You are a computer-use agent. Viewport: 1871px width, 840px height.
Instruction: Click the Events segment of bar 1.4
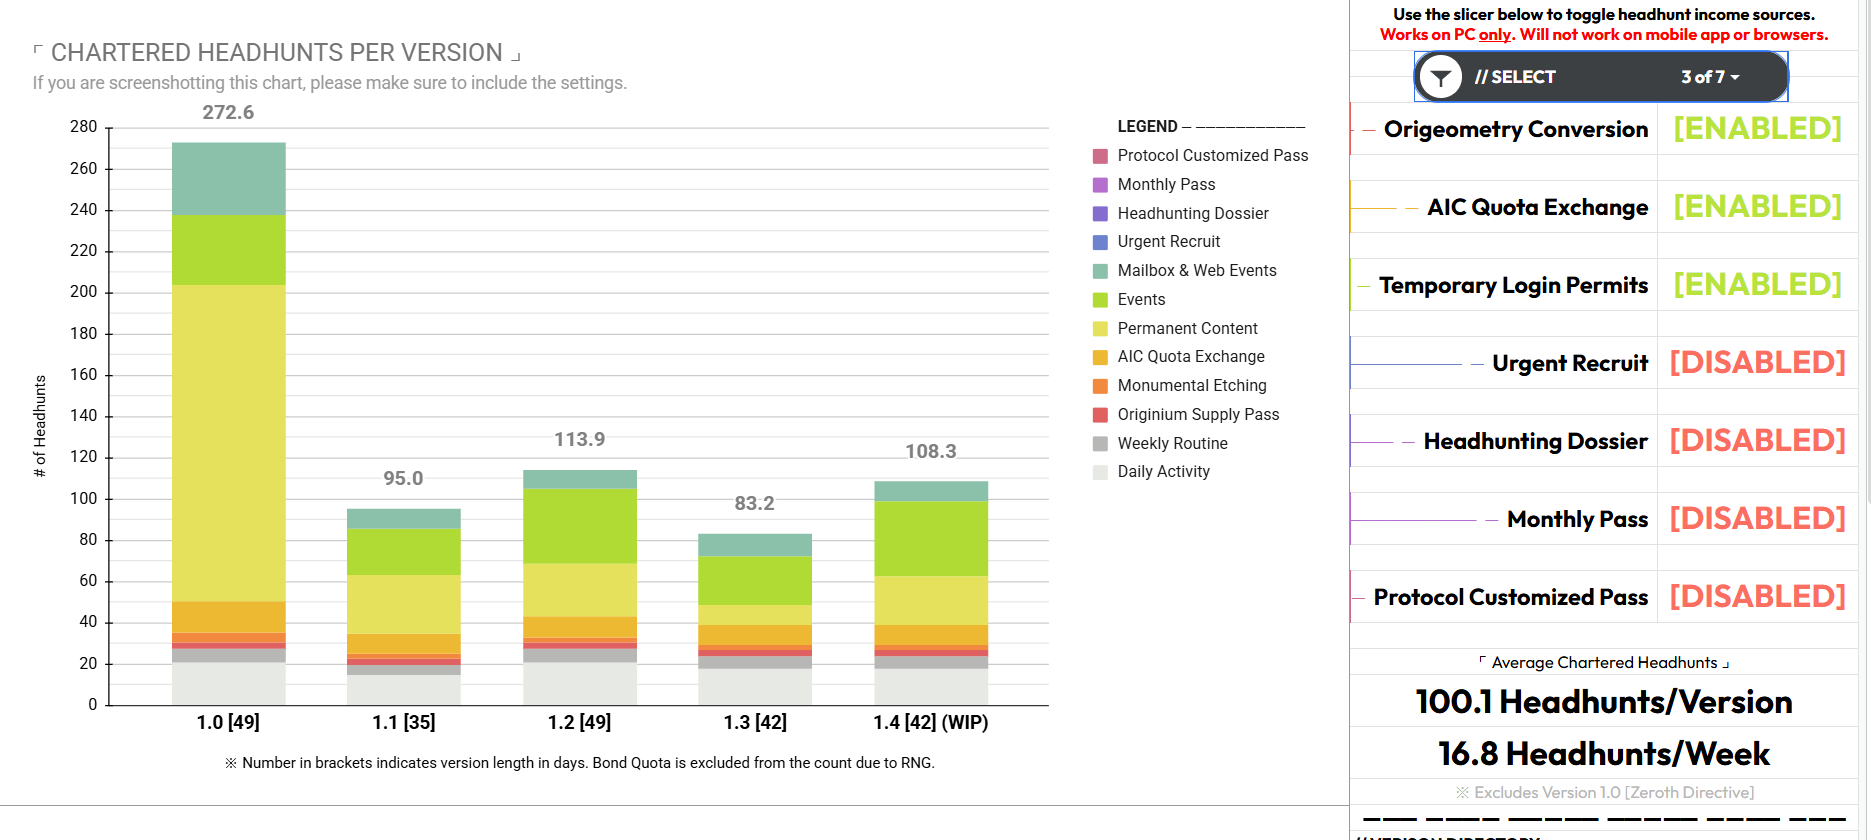tap(931, 538)
